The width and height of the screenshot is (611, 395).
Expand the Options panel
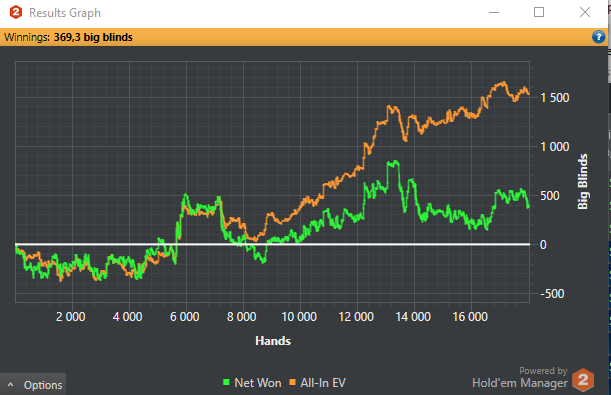pyautogui.click(x=33, y=385)
